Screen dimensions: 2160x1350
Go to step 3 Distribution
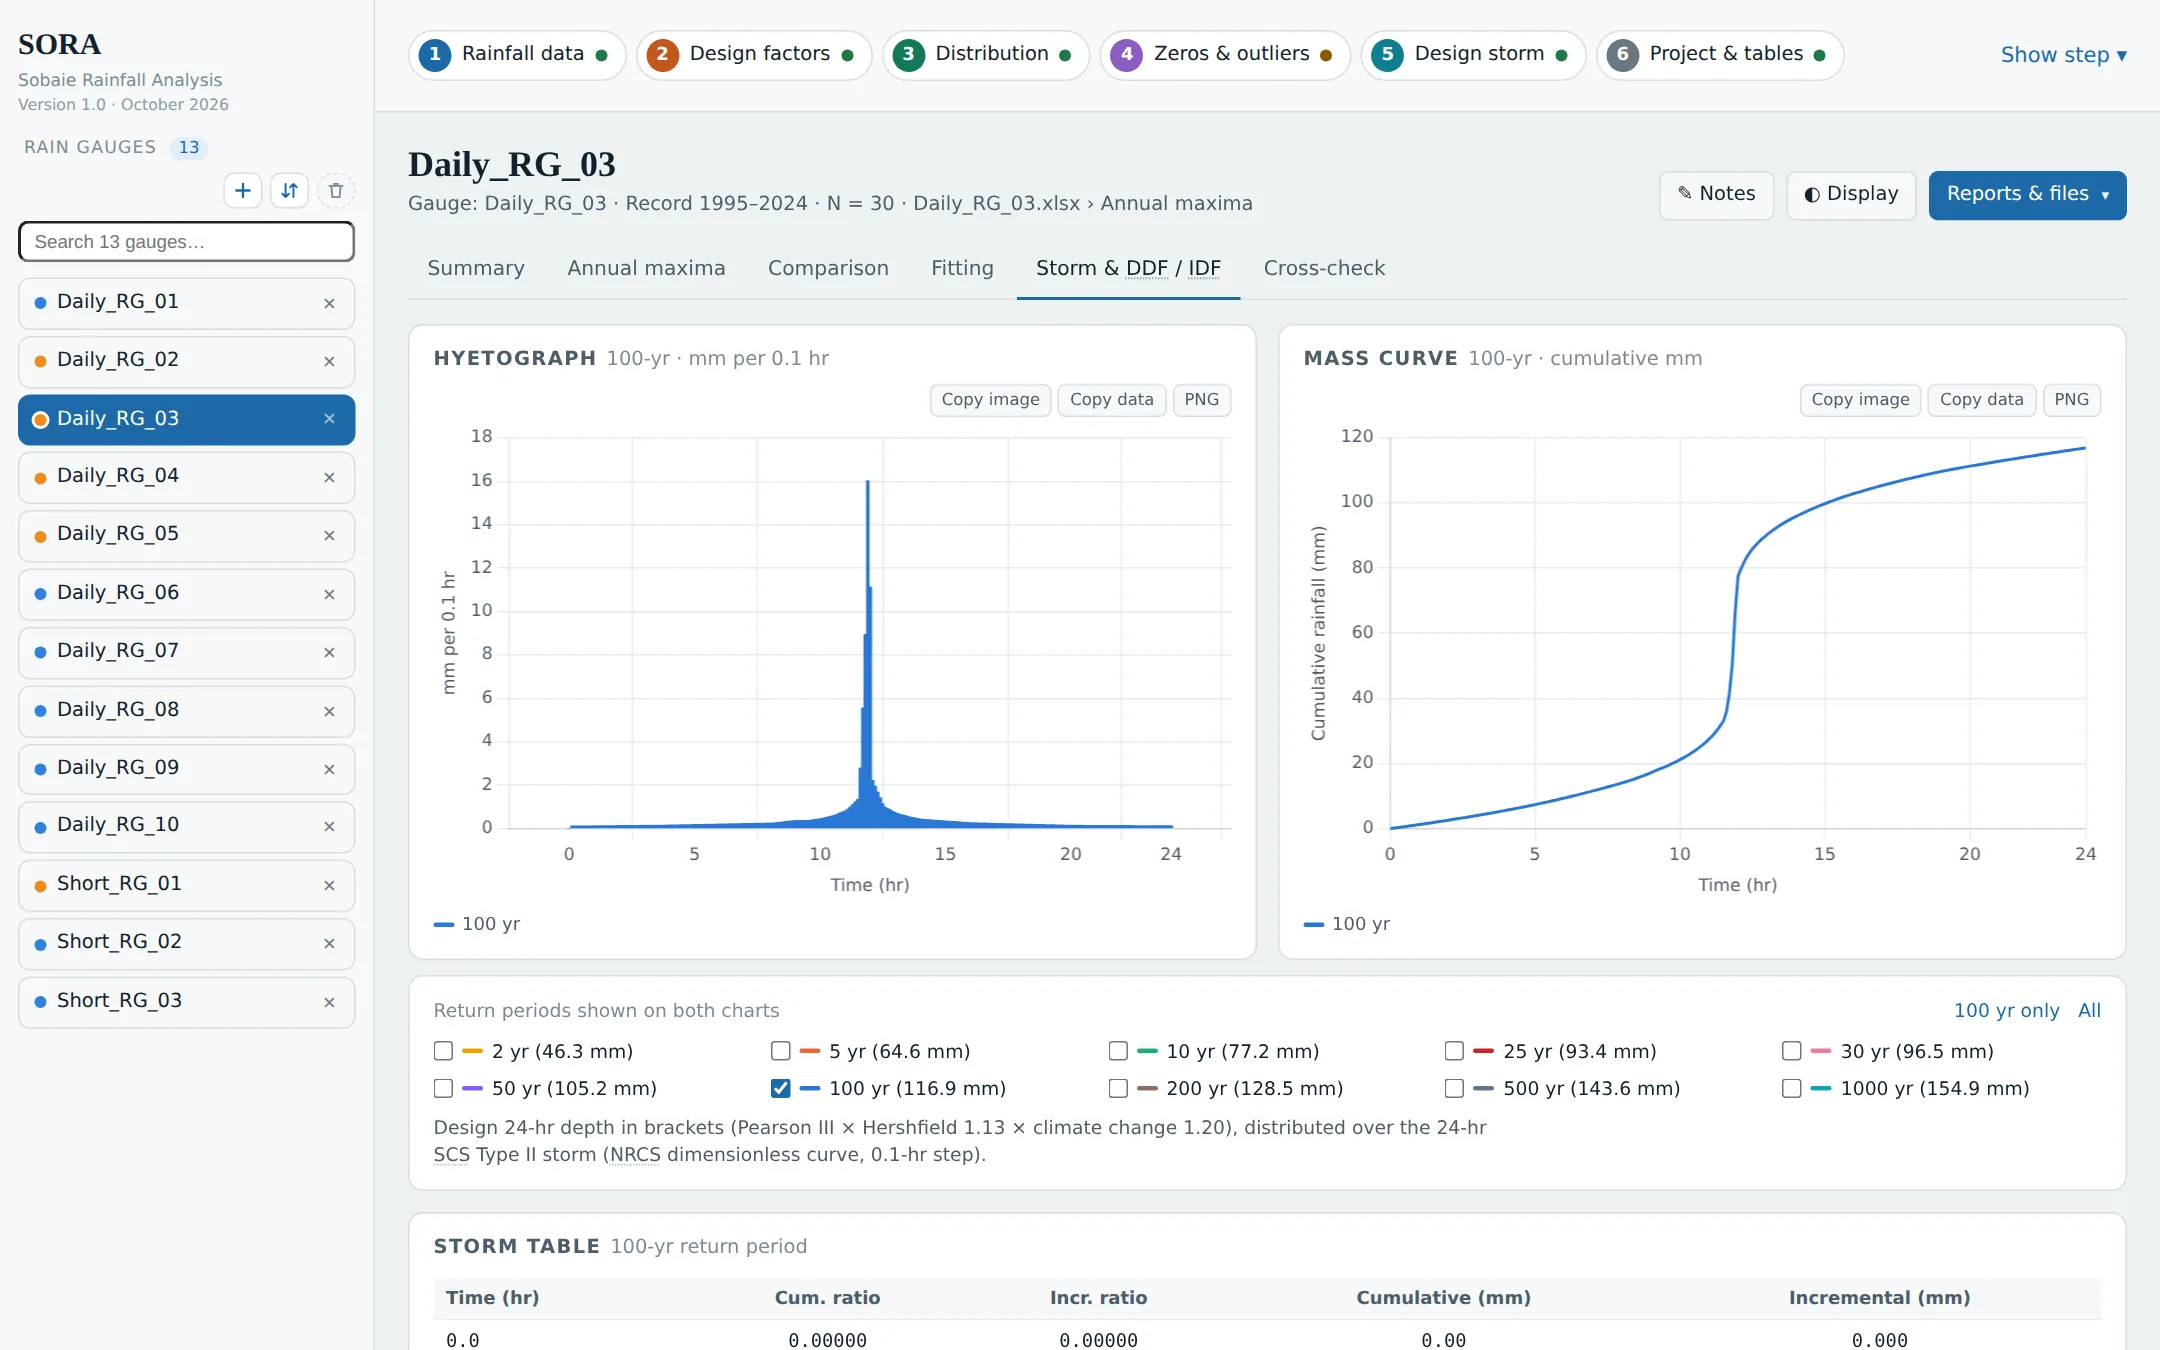pyautogui.click(x=985, y=54)
